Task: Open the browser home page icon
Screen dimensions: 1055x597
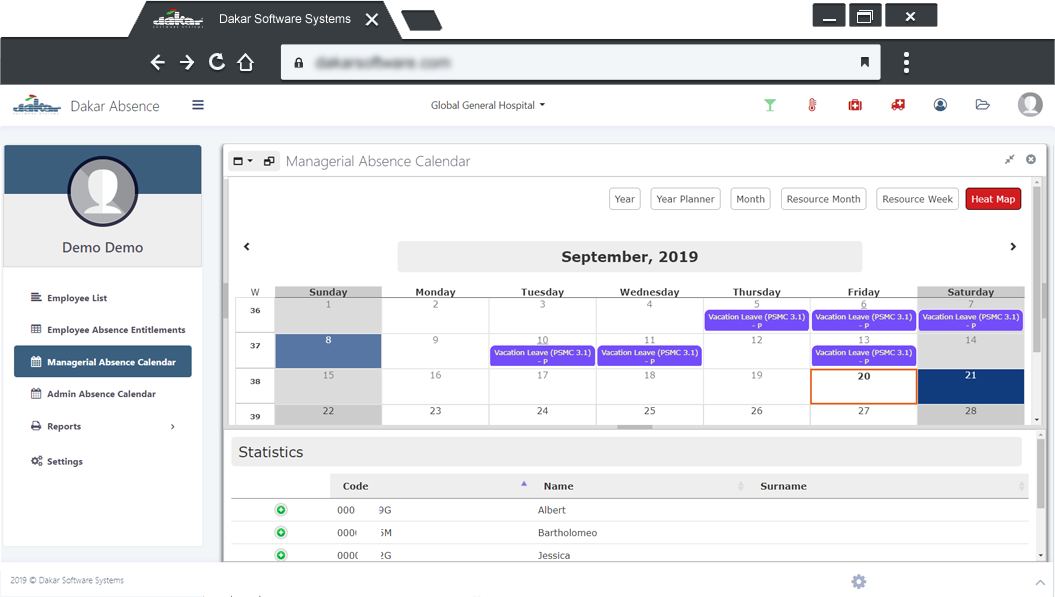Action: click(x=246, y=63)
